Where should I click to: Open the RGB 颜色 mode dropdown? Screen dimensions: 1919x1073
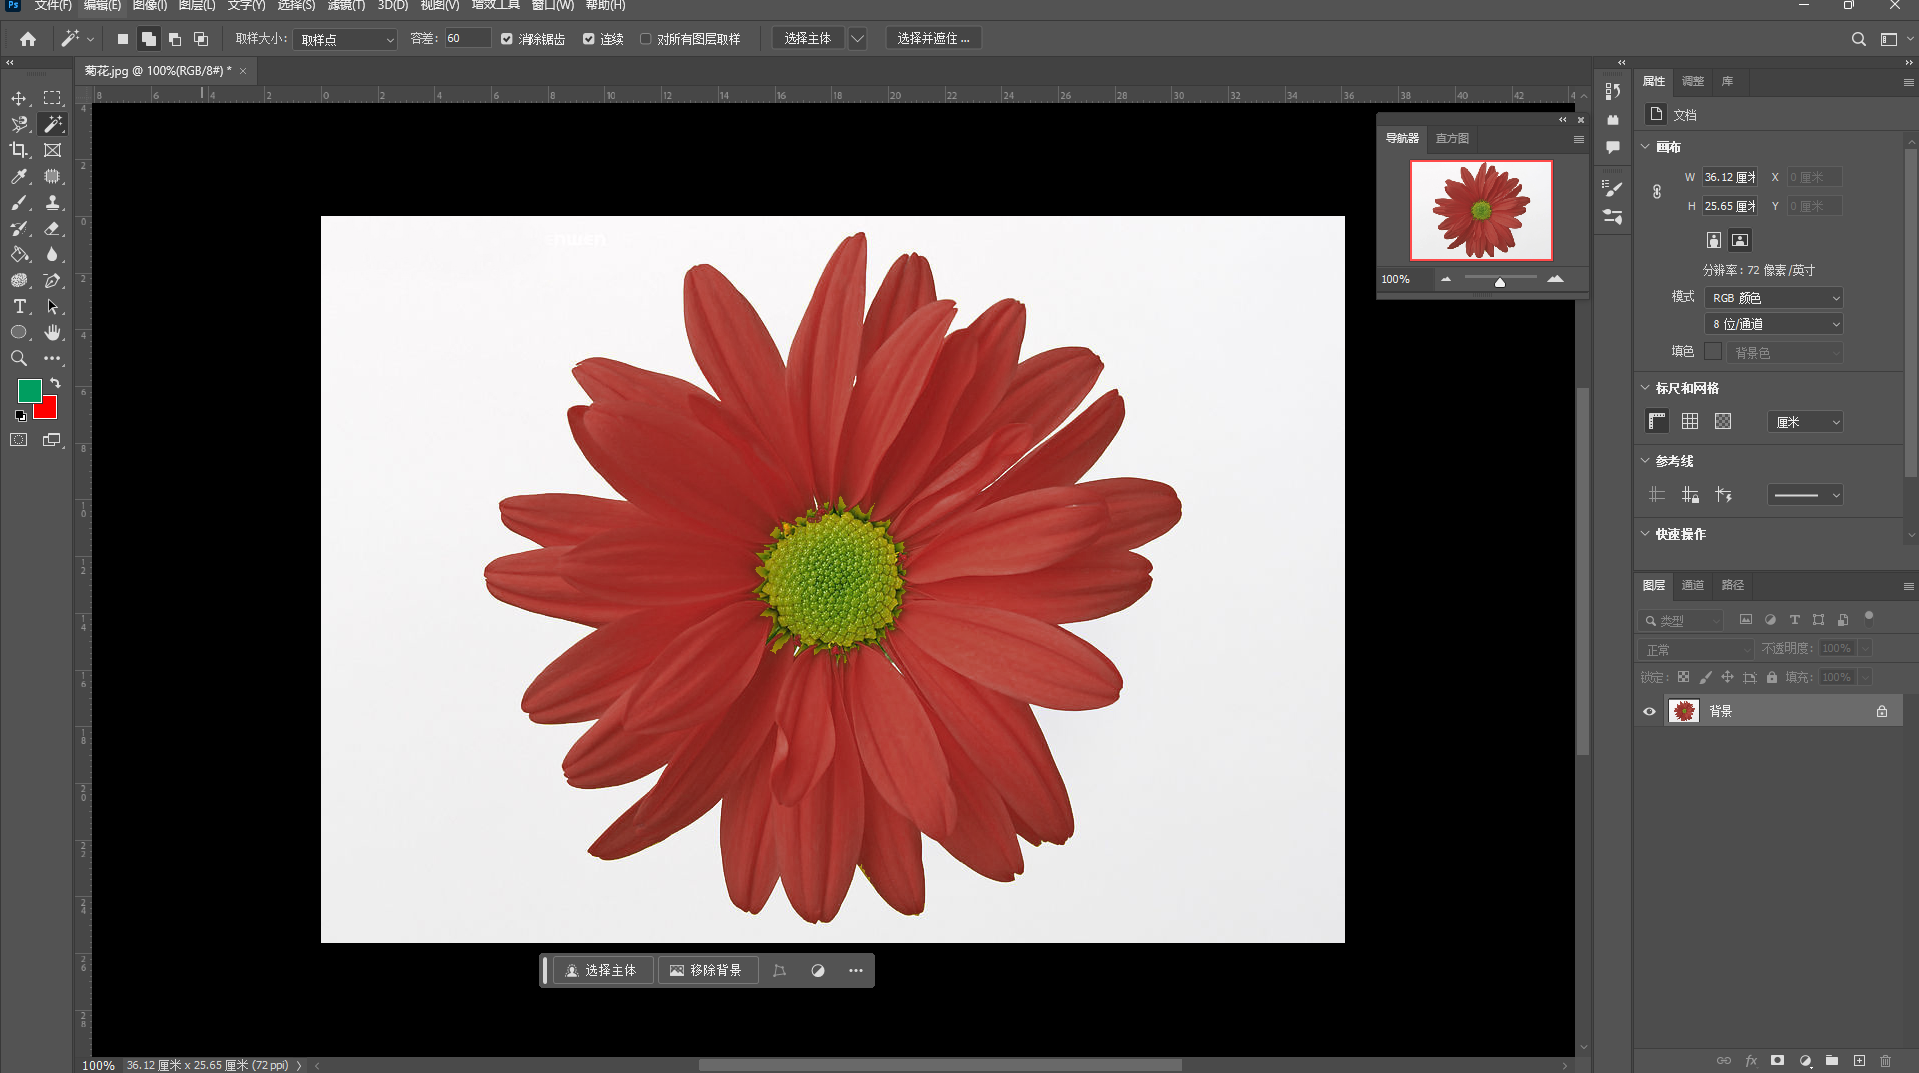(x=1773, y=298)
